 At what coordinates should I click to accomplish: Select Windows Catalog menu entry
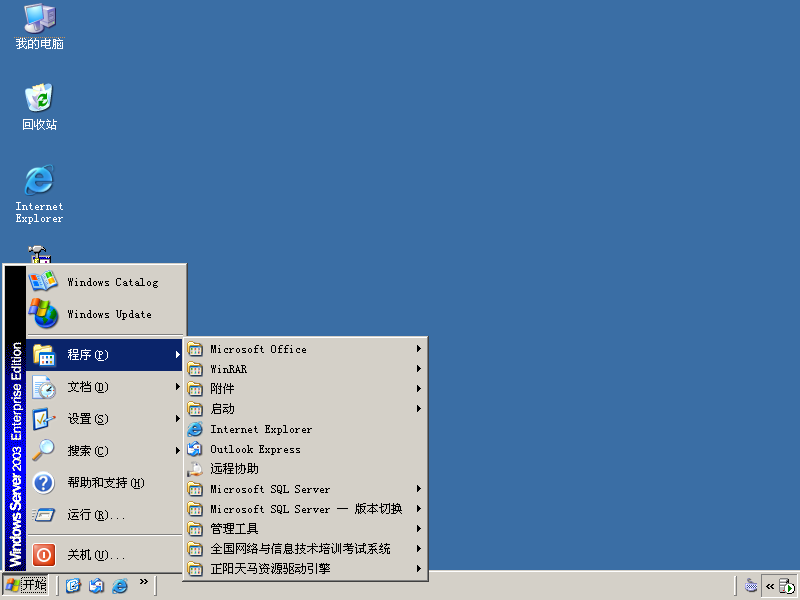[x=104, y=282]
